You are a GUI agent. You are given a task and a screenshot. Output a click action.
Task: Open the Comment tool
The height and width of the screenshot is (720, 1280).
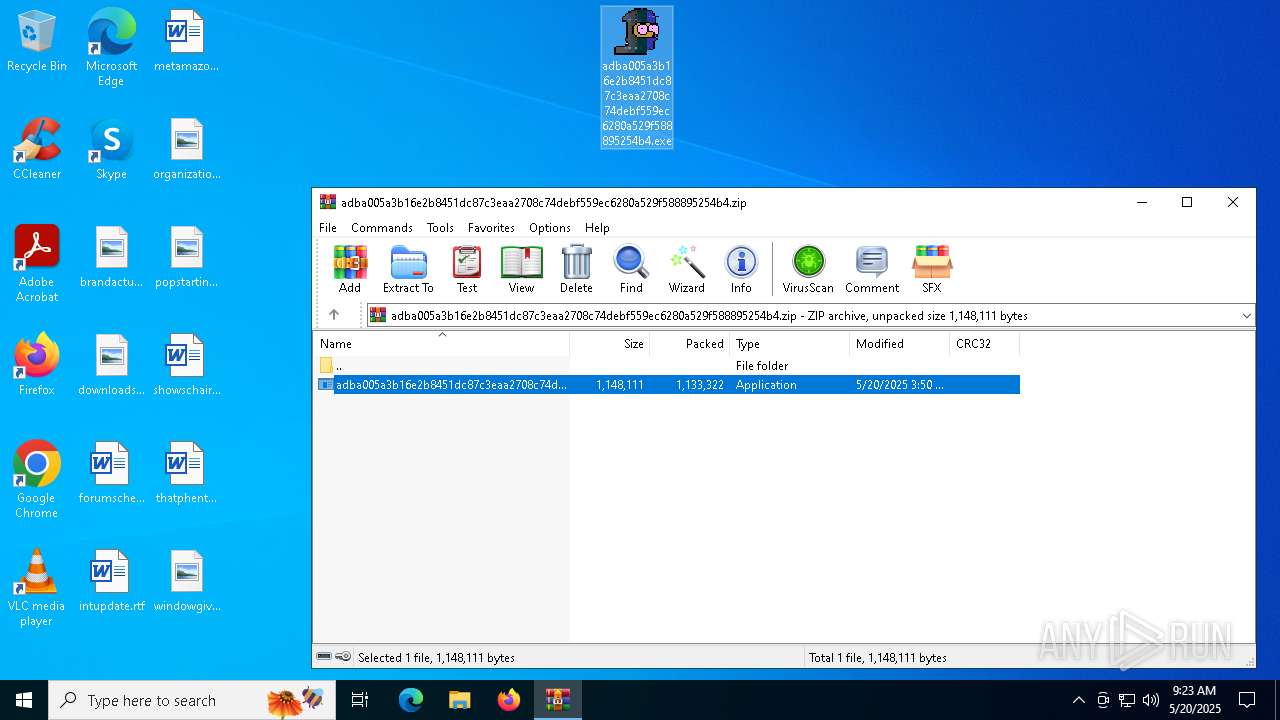(x=872, y=269)
